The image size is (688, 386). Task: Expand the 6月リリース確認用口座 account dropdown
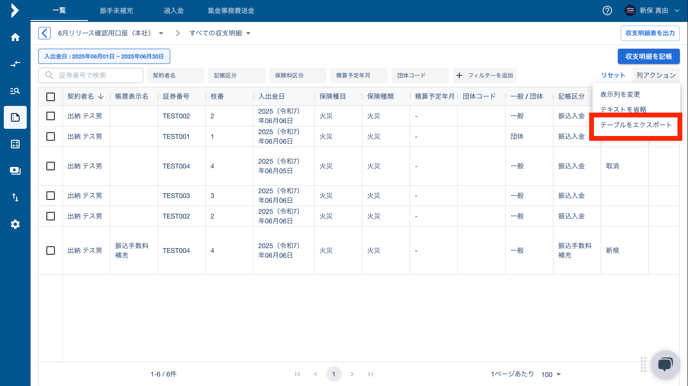(161, 33)
